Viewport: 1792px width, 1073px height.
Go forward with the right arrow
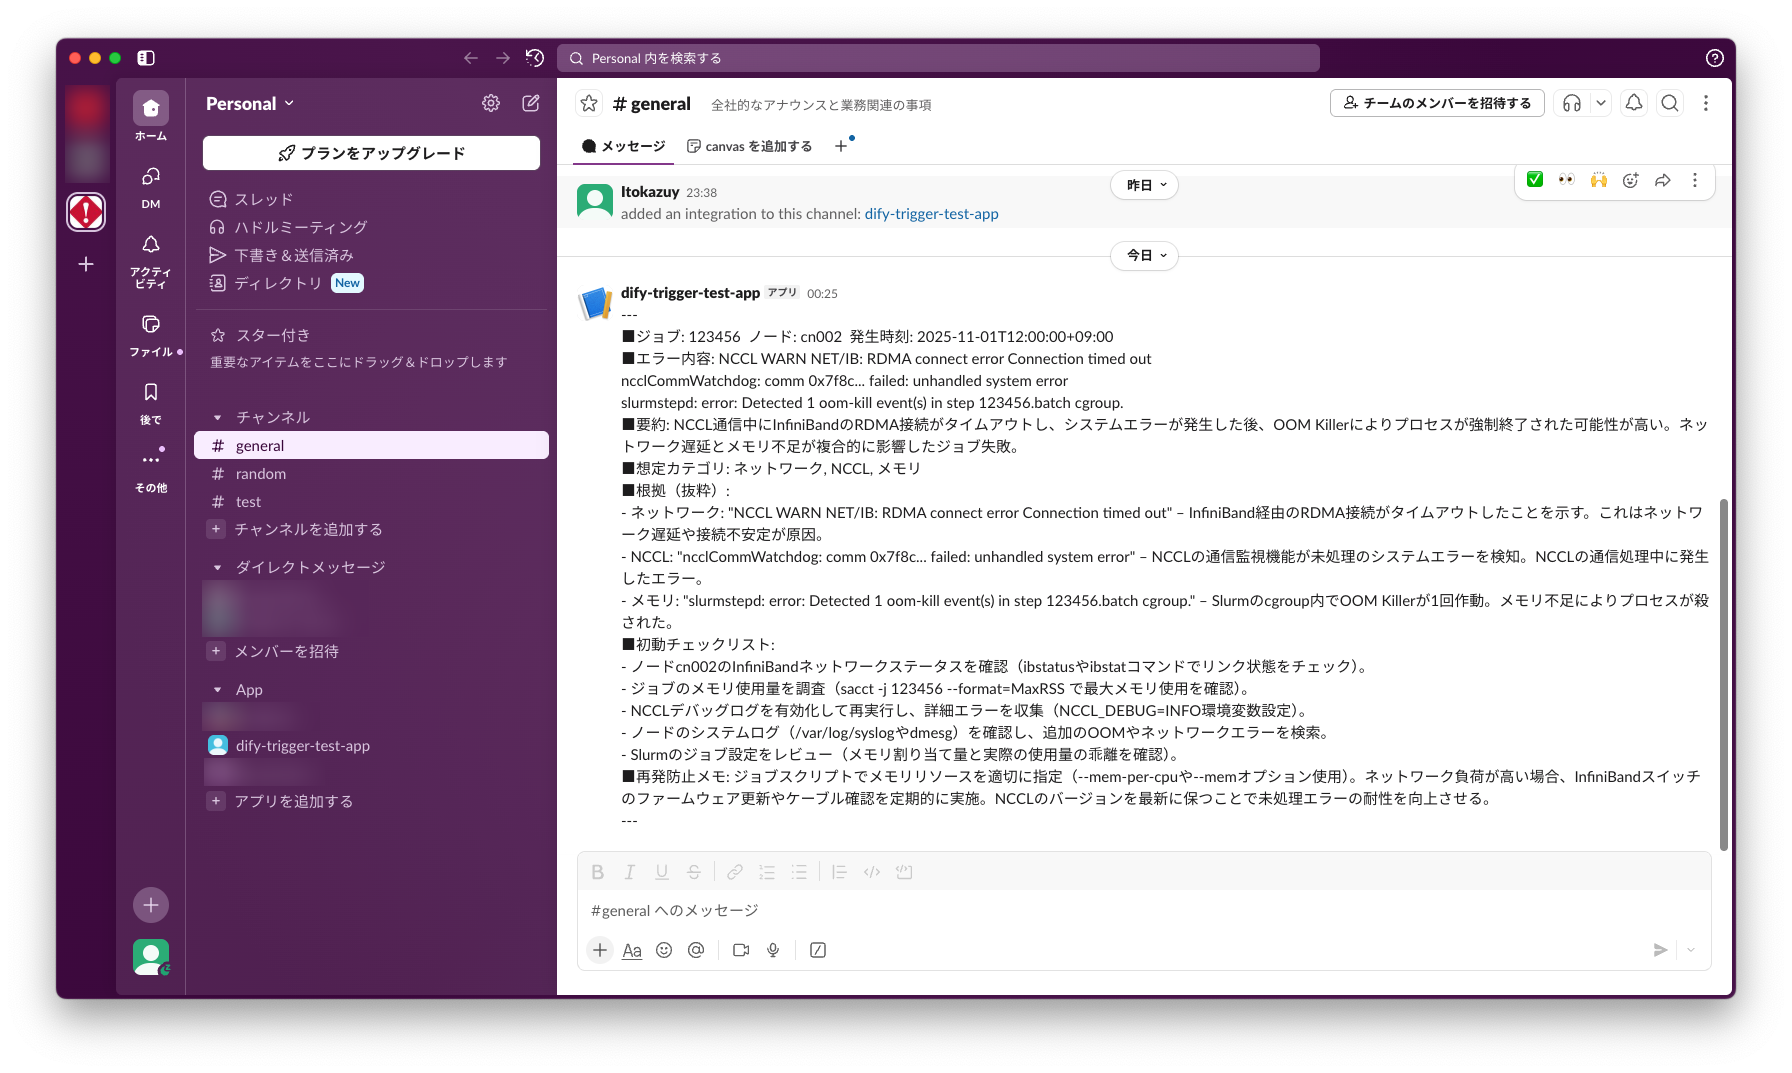point(503,58)
